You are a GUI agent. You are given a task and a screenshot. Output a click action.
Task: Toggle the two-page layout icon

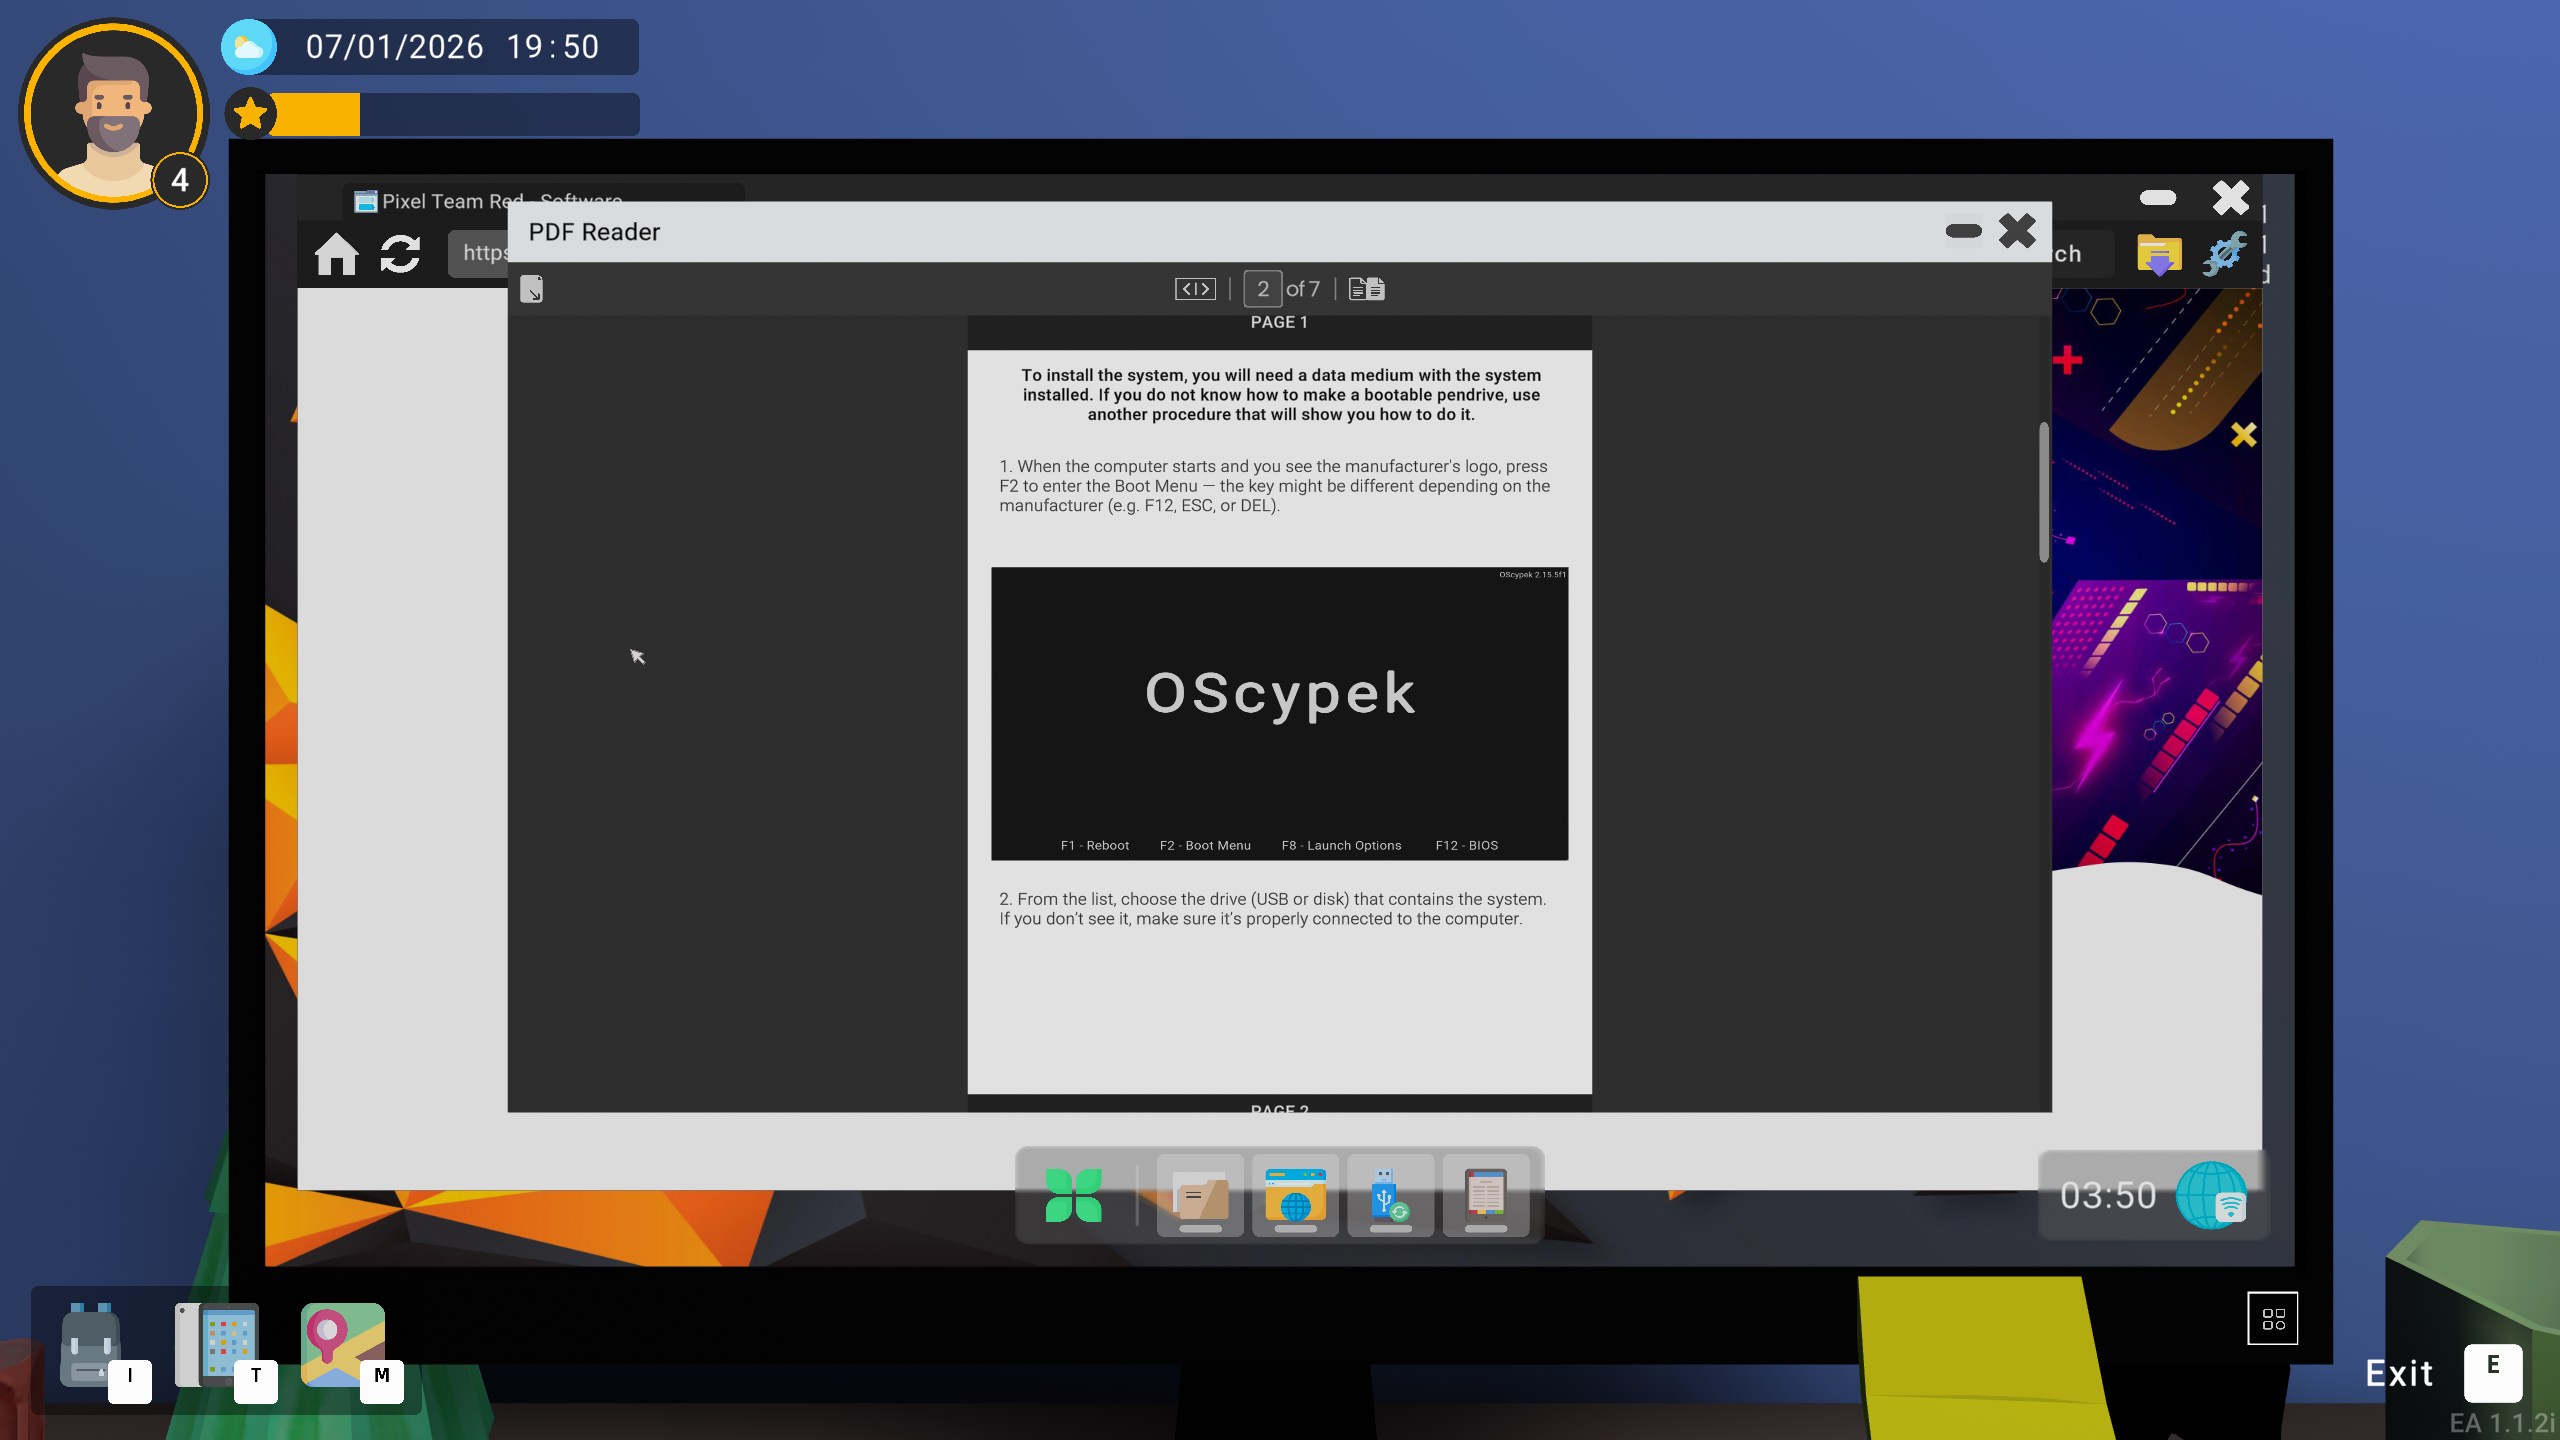(x=1366, y=289)
